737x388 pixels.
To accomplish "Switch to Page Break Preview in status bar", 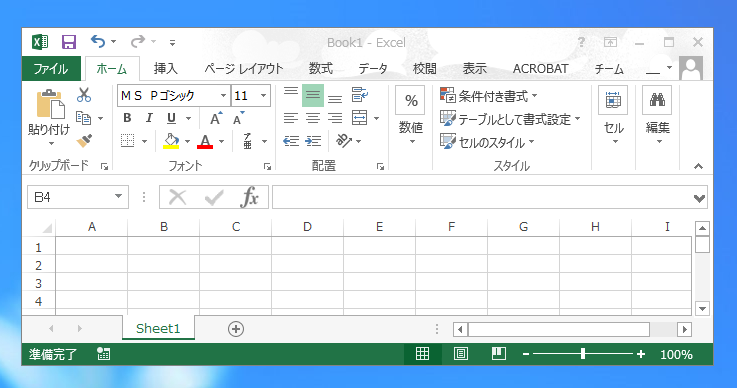I will [499, 354].
